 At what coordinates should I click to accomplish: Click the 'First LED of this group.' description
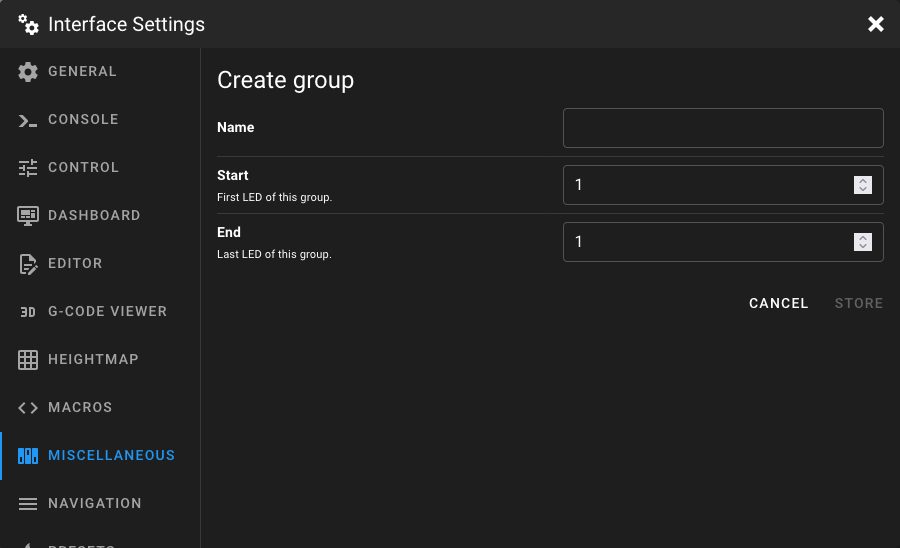click(274, 197)
